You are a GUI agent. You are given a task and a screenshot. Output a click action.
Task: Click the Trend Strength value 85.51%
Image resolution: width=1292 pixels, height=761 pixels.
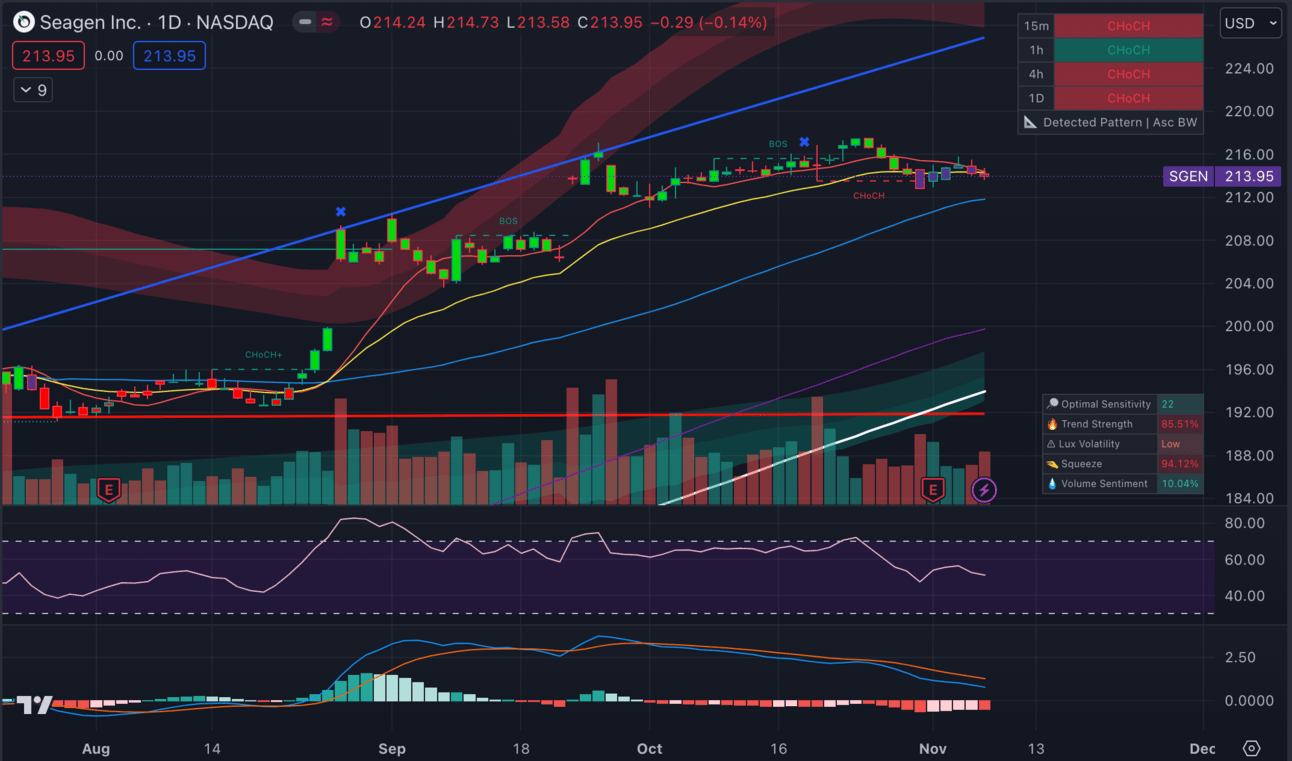pos(1180,424)
